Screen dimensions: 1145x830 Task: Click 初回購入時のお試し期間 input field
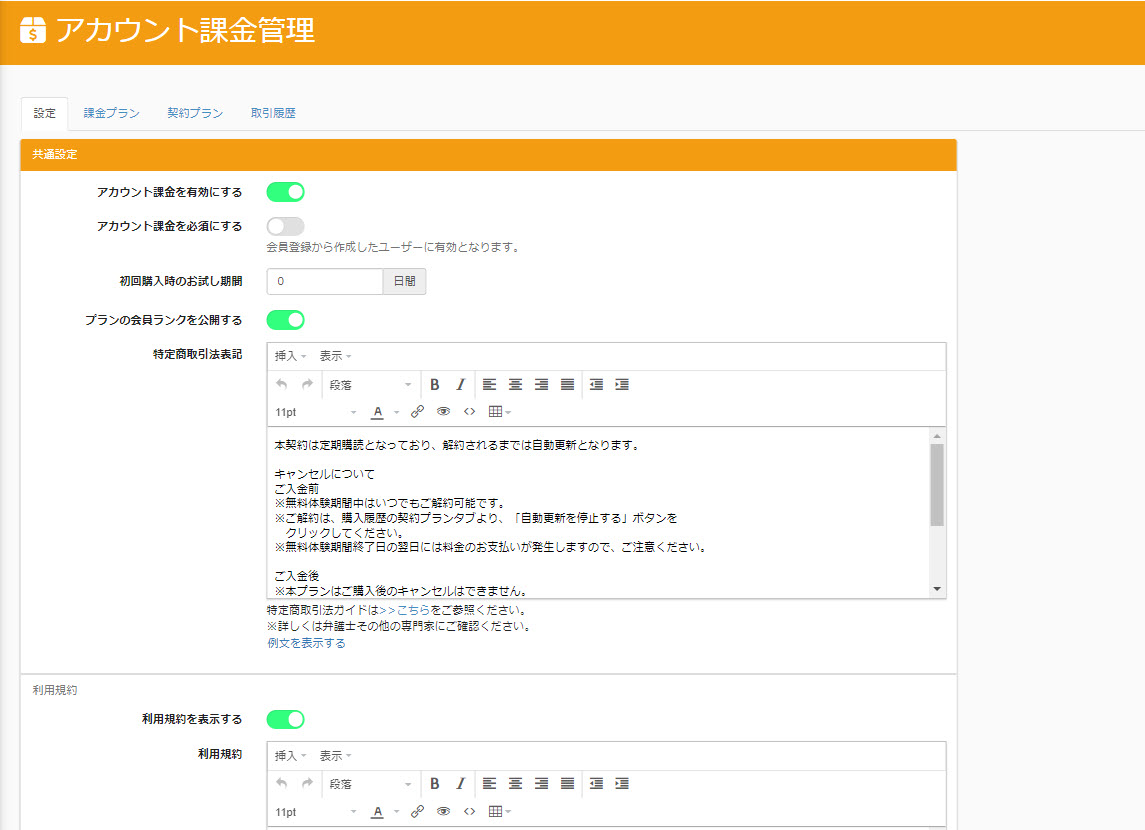point(325,282)
